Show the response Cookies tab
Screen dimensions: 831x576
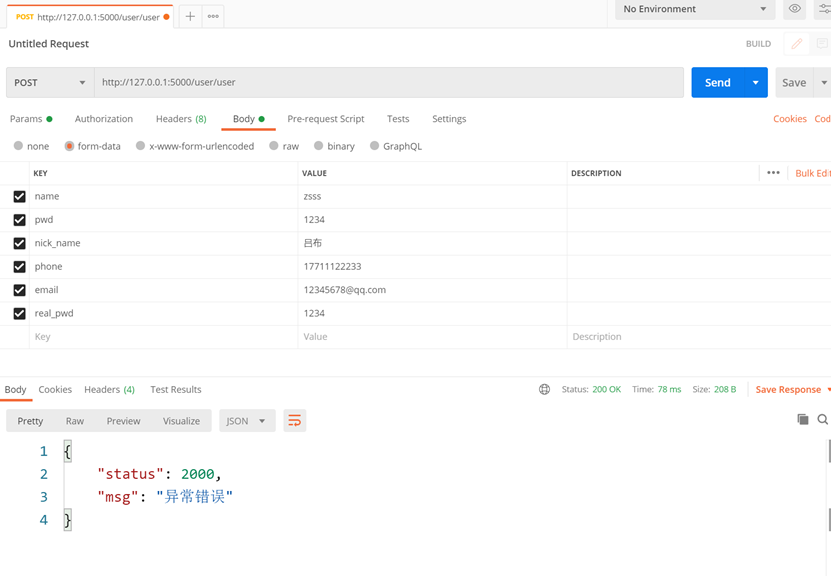click(x=55, y=389)
